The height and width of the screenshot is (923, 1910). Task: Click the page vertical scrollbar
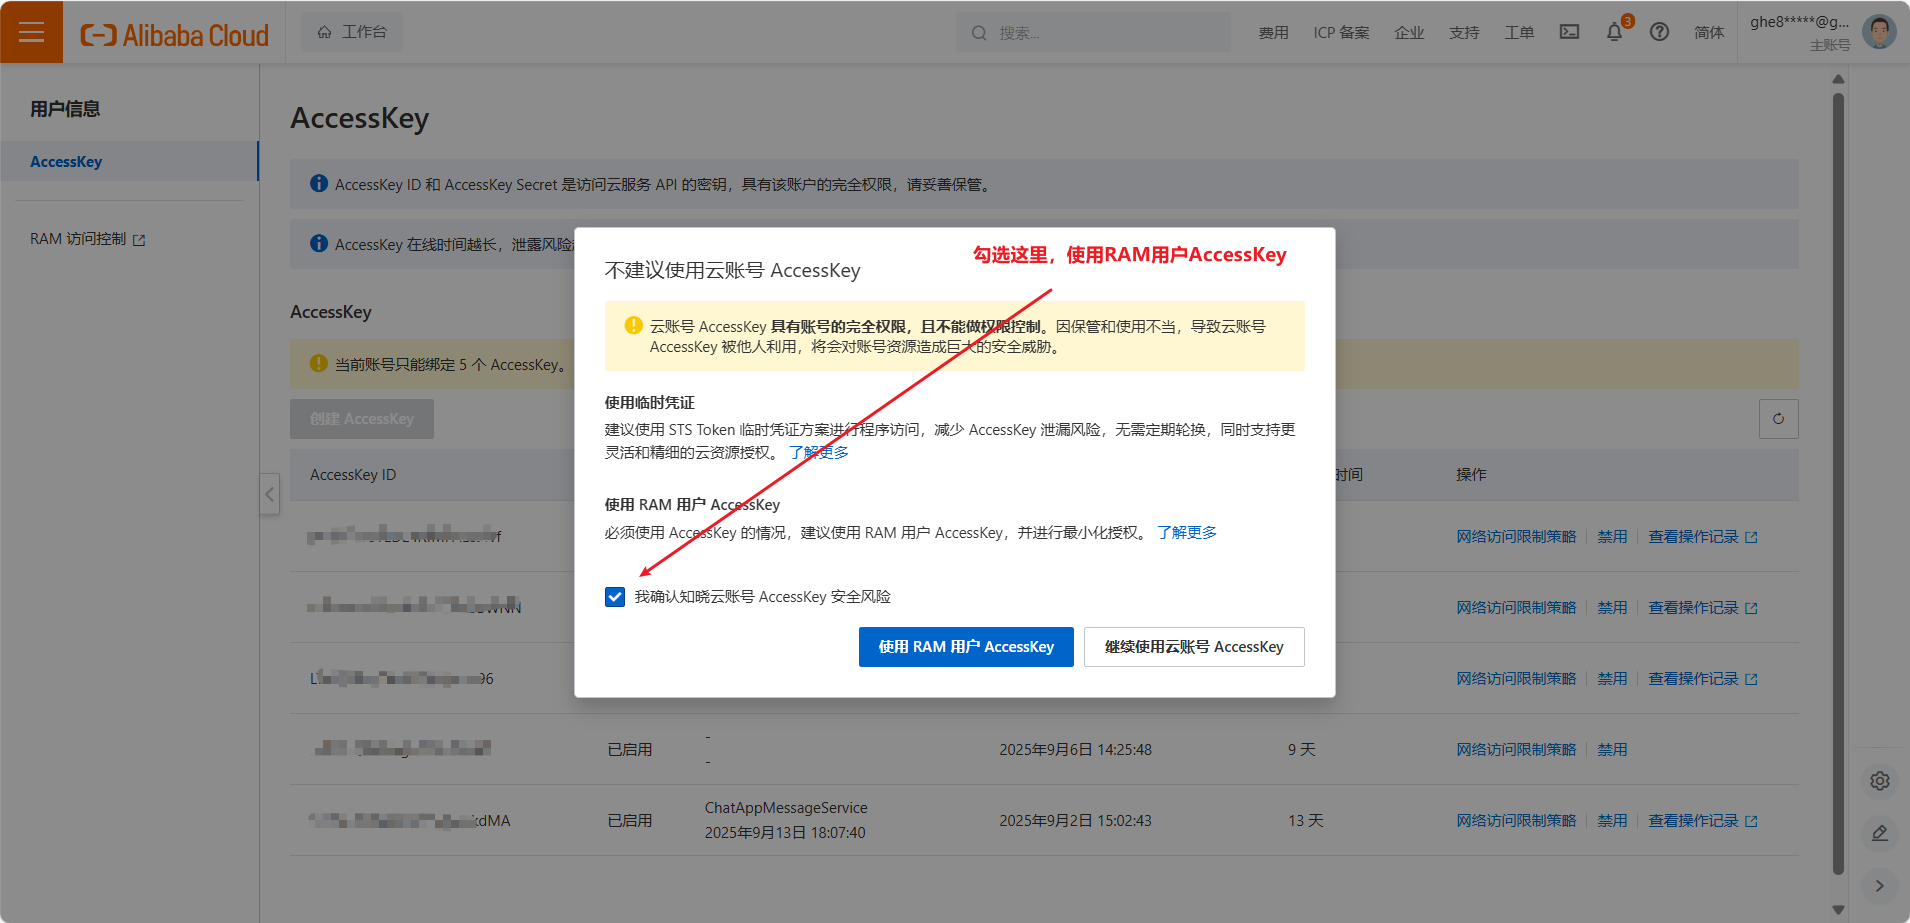(x=1838, y=480)
